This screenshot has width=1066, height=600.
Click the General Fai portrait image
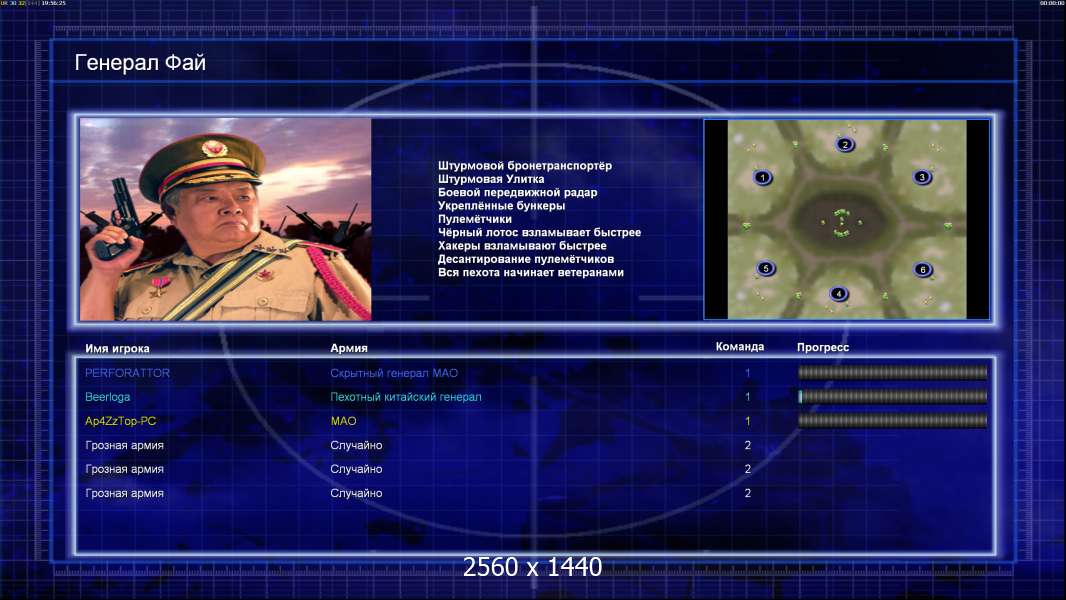(x=225, y=219)
